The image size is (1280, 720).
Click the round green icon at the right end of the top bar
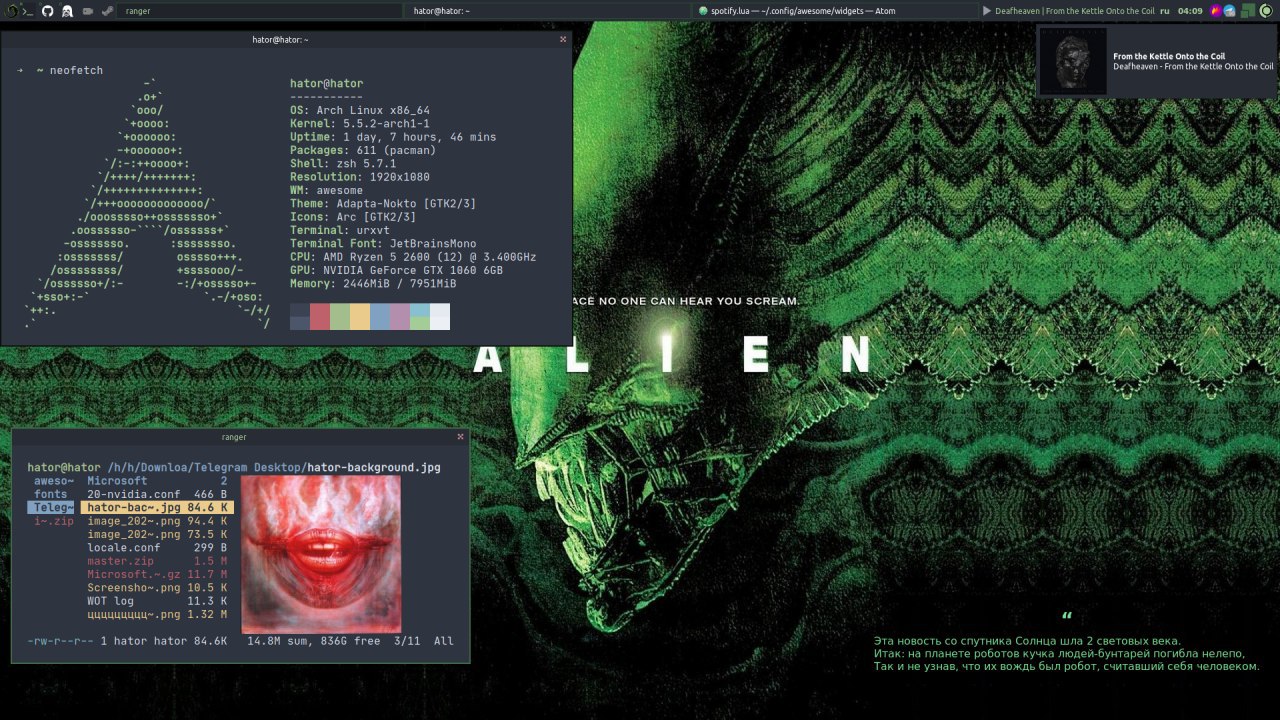tap(1266, 11)
